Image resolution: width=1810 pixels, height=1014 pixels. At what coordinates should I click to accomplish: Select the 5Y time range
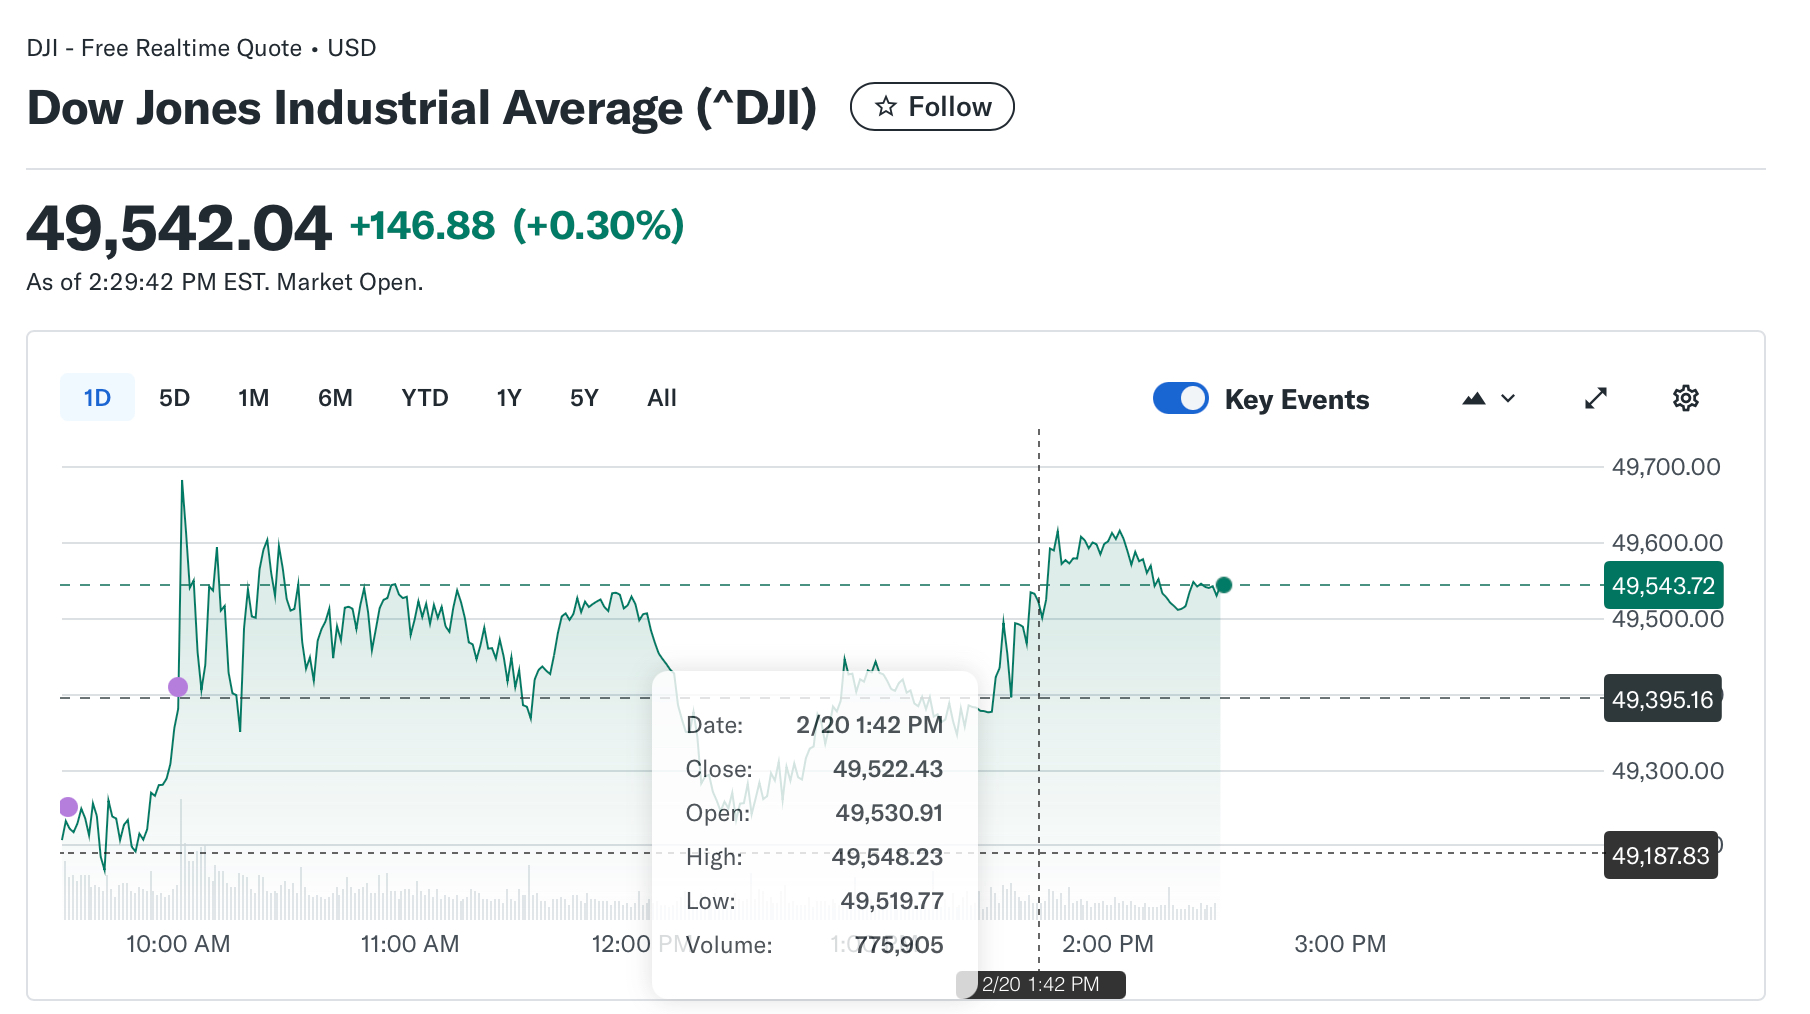[x=584, y=398]
